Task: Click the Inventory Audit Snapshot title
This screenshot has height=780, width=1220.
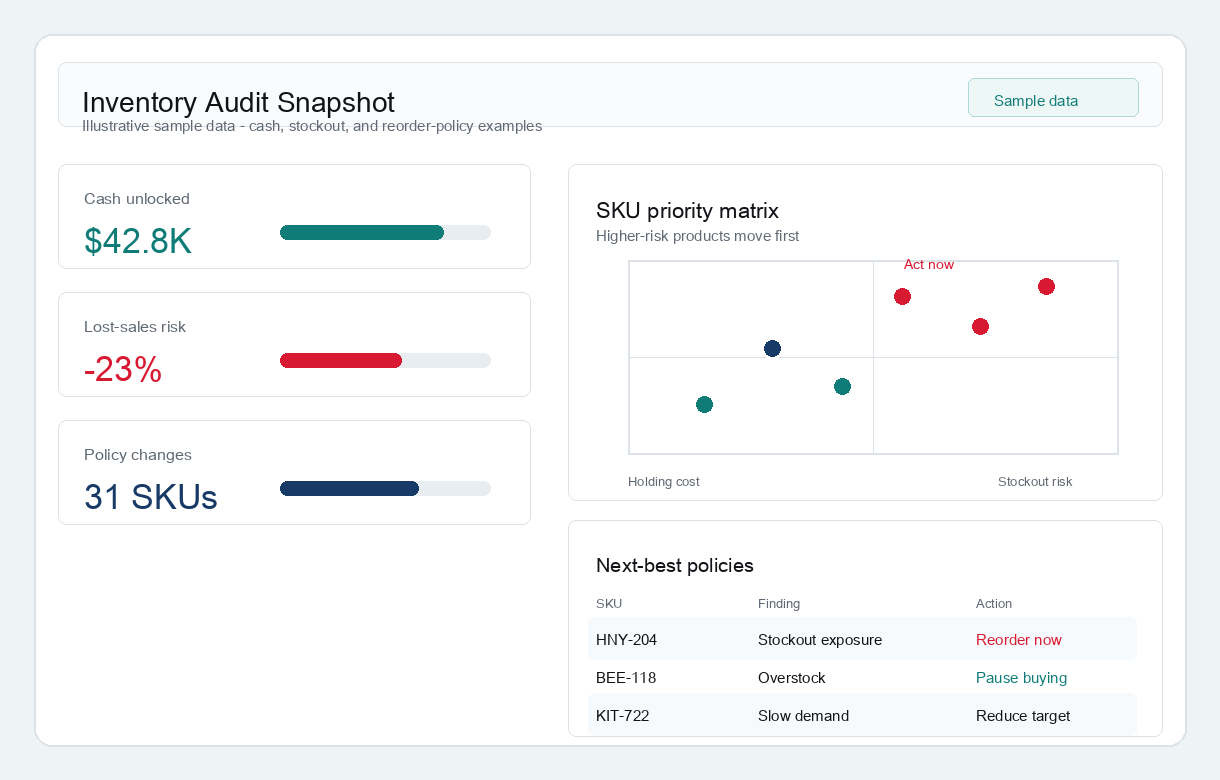Action: [238, 102]
